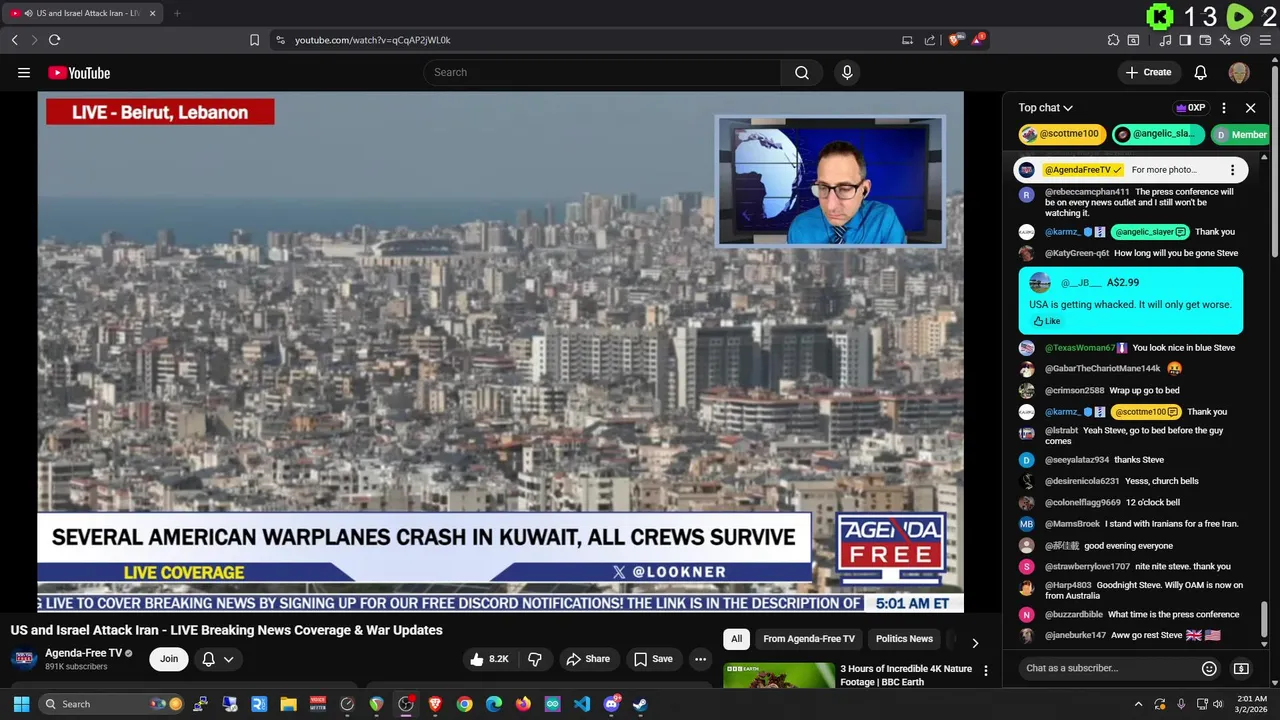Open the notification preference chevron beside Join
This screenshot has width=1280, height=720.
(228, 659)
